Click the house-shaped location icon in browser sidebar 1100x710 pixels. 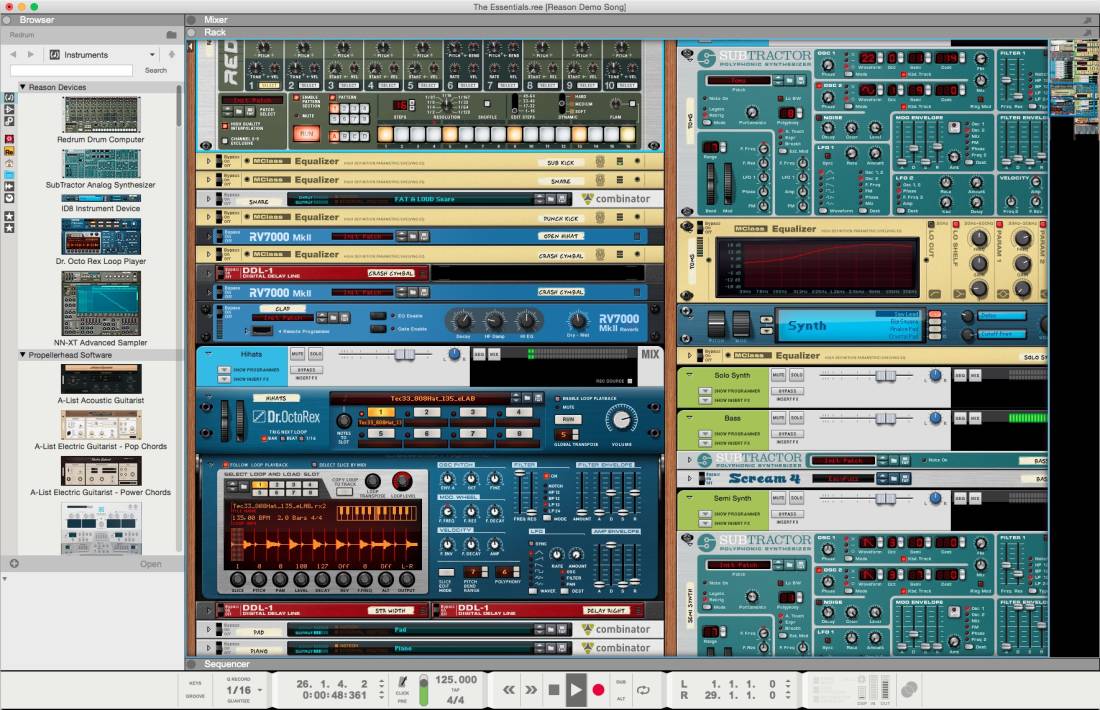pyautogui.click(x=9, y=163)
